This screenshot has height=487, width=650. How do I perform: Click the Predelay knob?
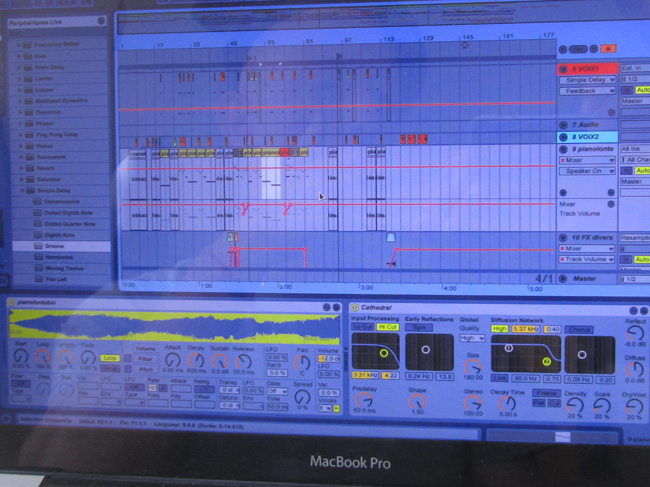coord(364,400)
